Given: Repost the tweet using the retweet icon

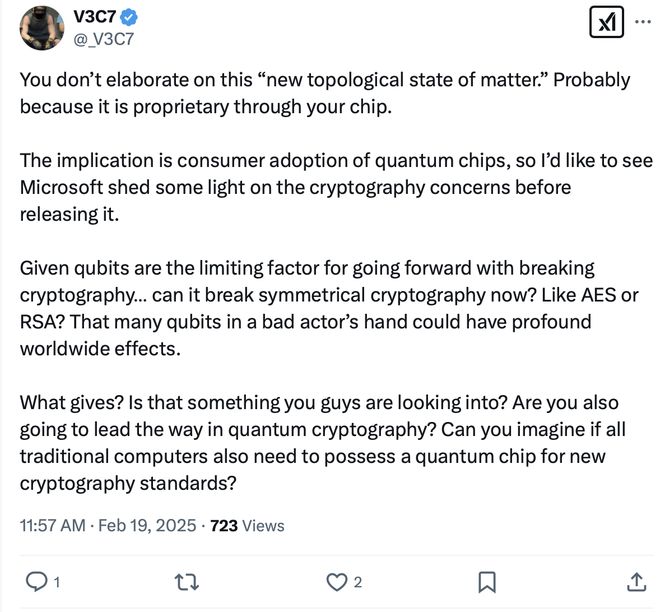Looking at the screenshot, I should tap(185, 581).
